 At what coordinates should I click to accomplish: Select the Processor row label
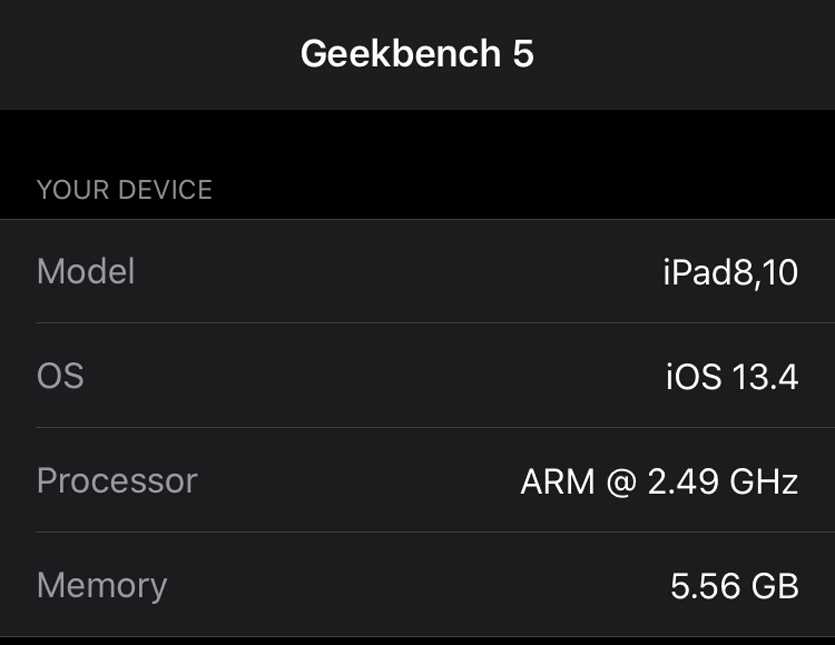point(116,481)
